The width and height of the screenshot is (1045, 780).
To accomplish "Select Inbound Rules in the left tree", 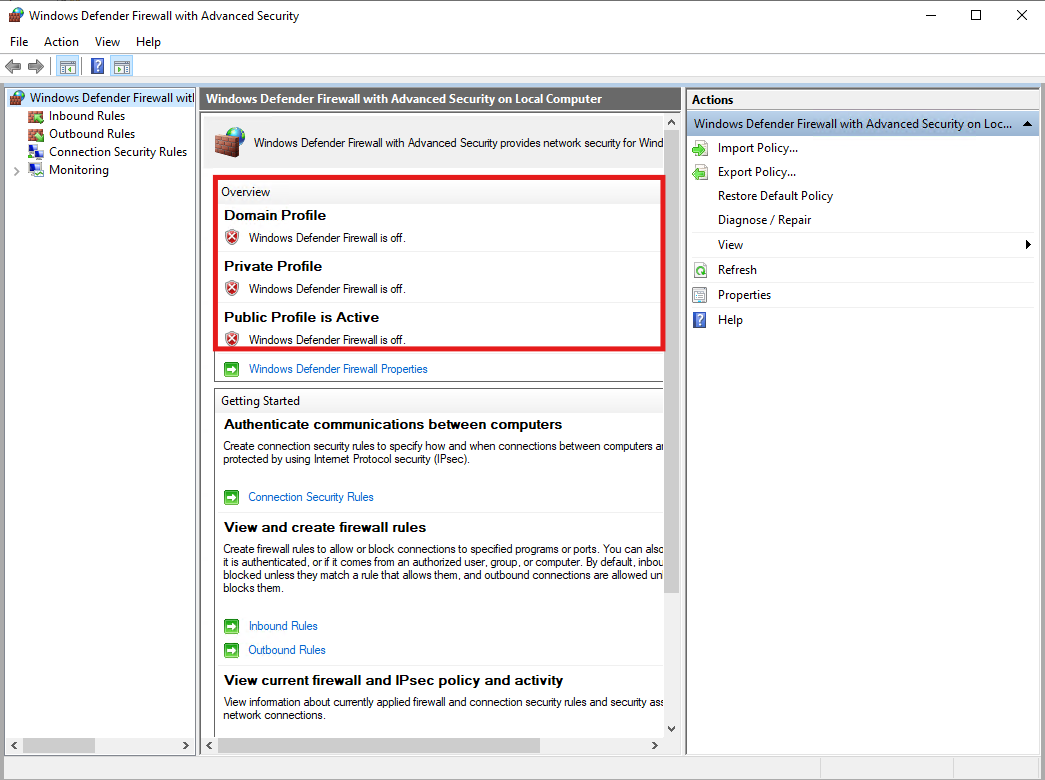I will (x=86, y=116).
